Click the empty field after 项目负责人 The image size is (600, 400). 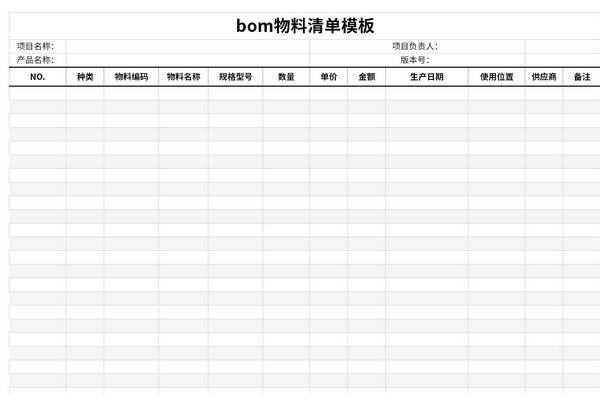point(482,46)
